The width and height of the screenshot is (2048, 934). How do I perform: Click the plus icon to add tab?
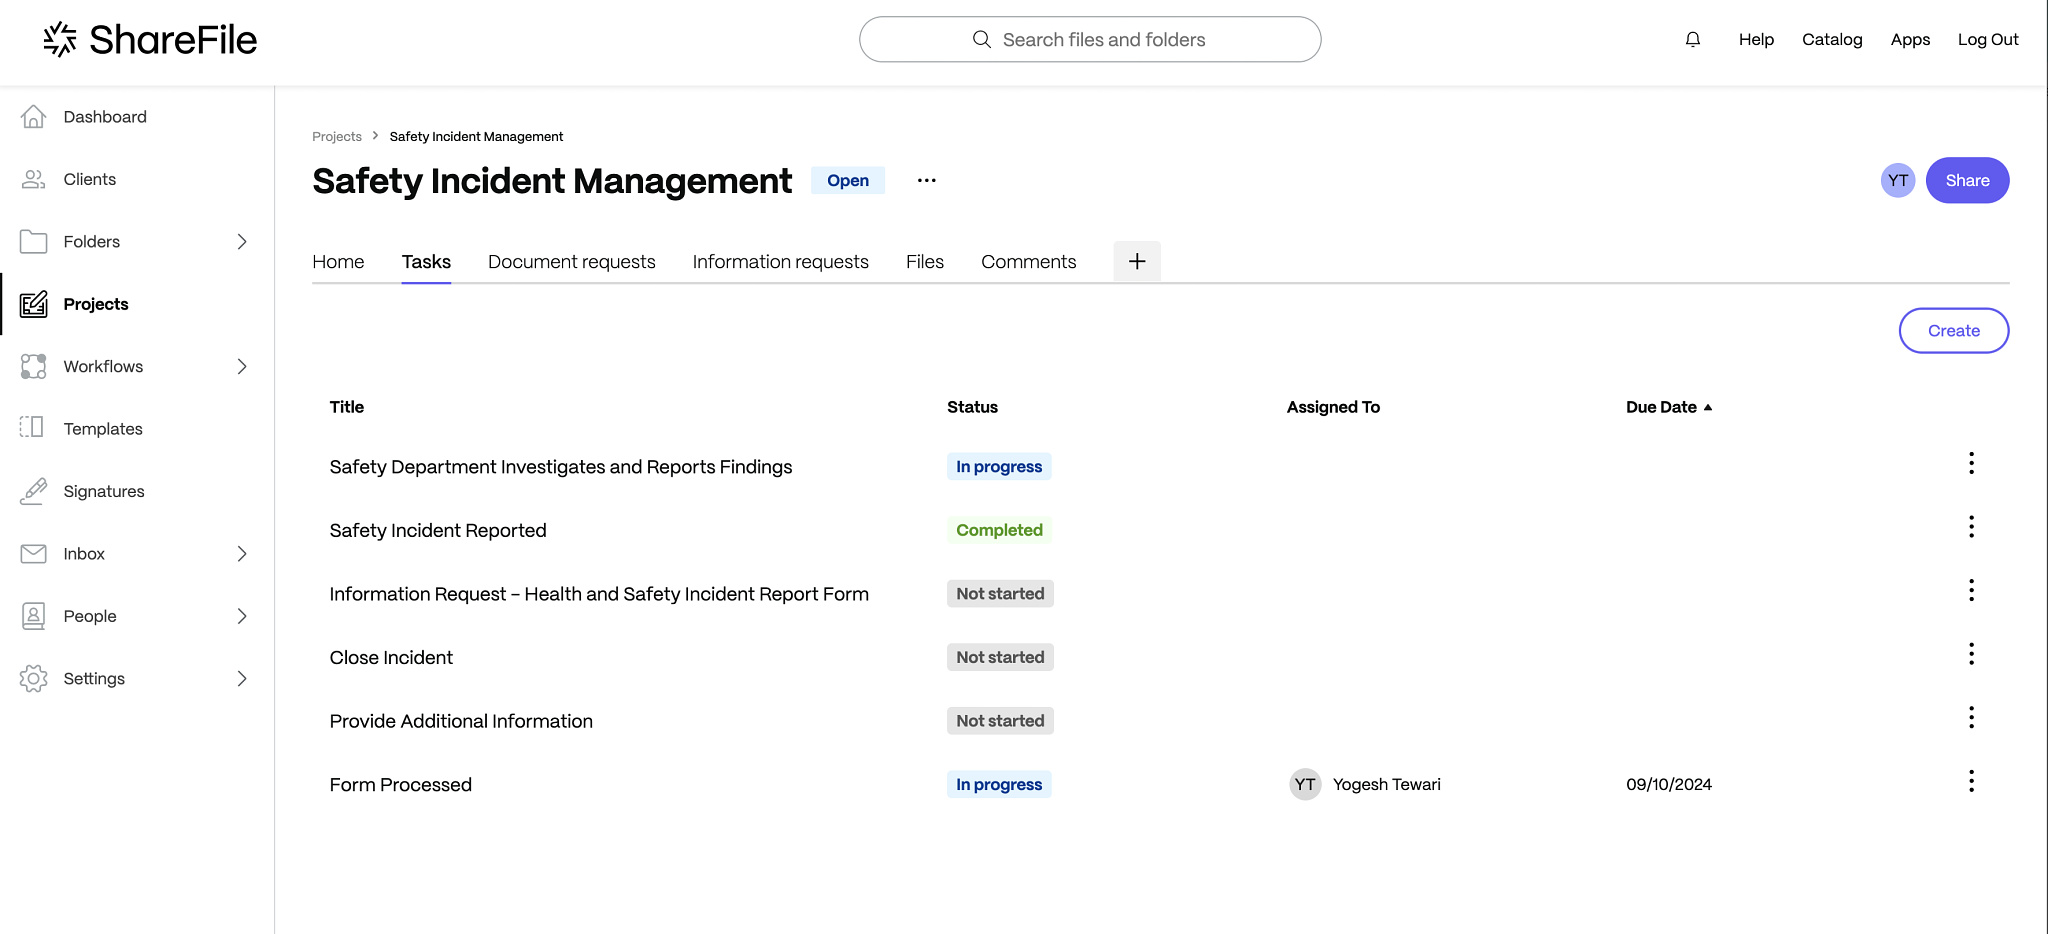click(1136, 261)
